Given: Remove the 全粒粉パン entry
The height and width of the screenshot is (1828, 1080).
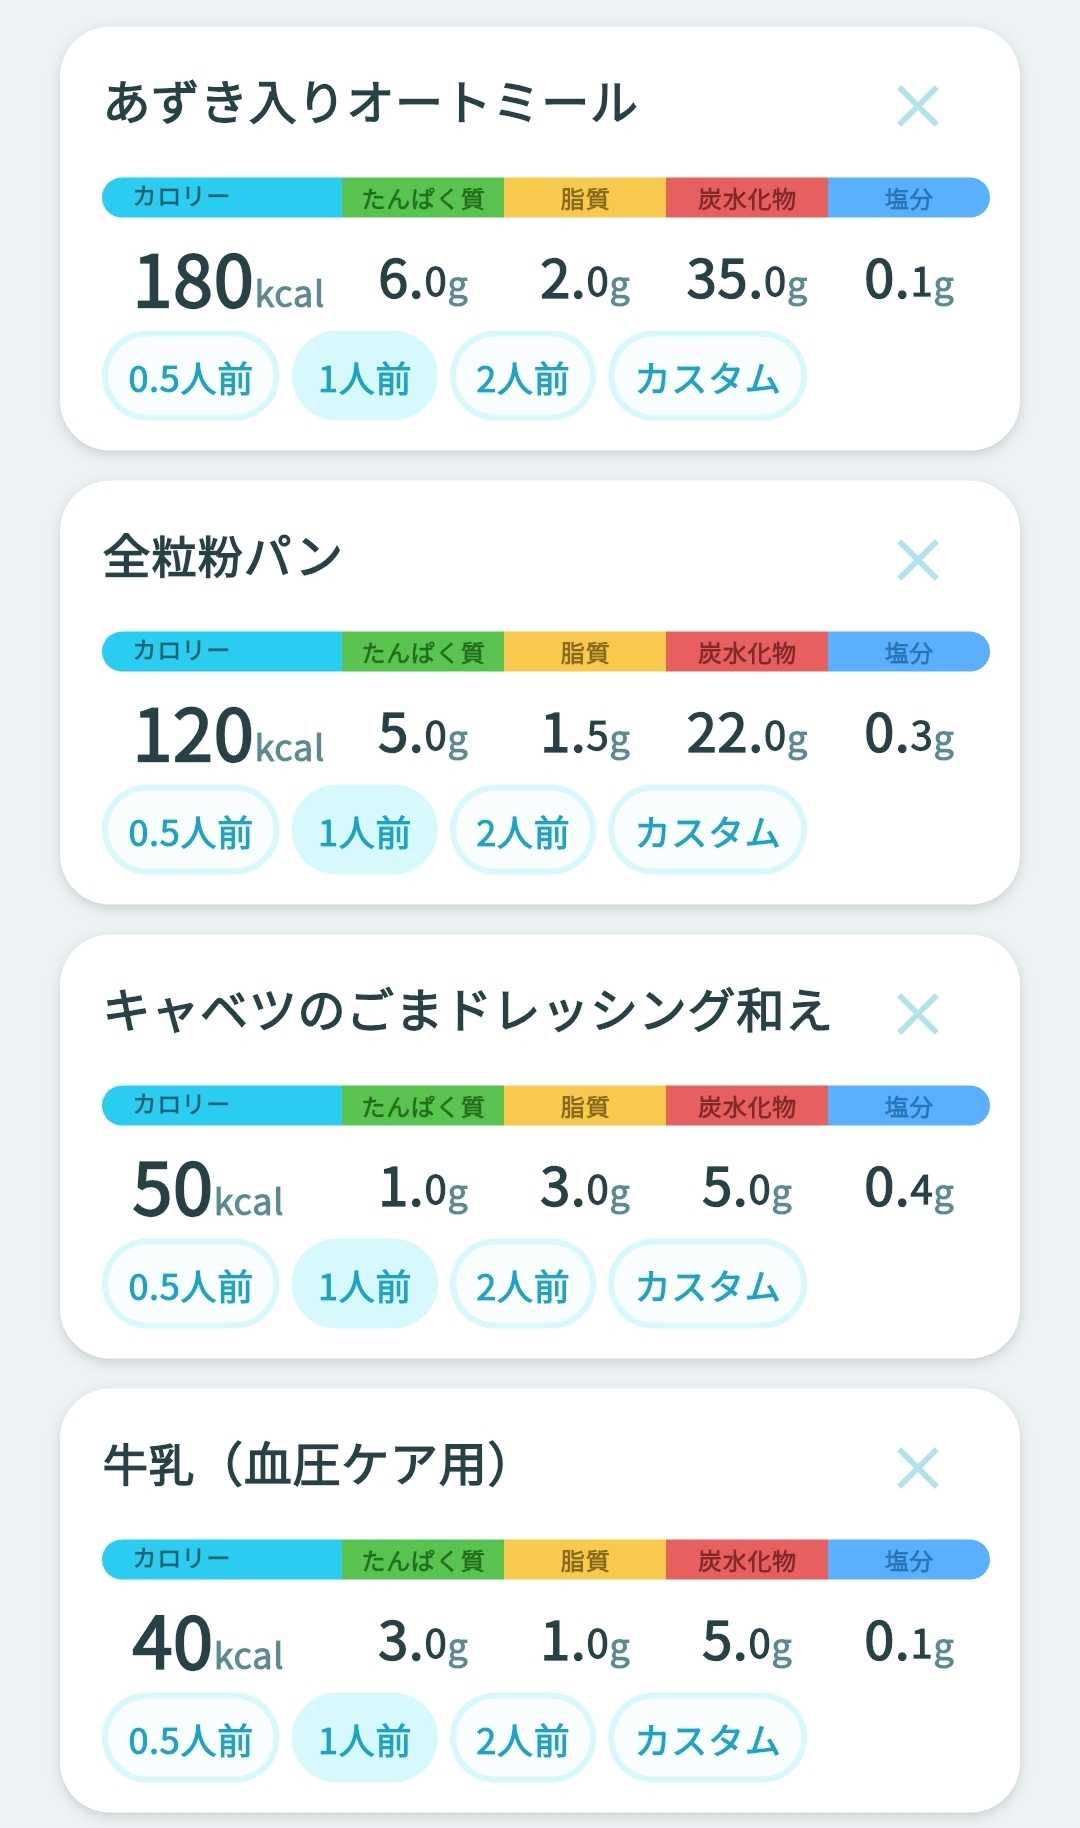Looking at the screenshot, I should point(917,560).
